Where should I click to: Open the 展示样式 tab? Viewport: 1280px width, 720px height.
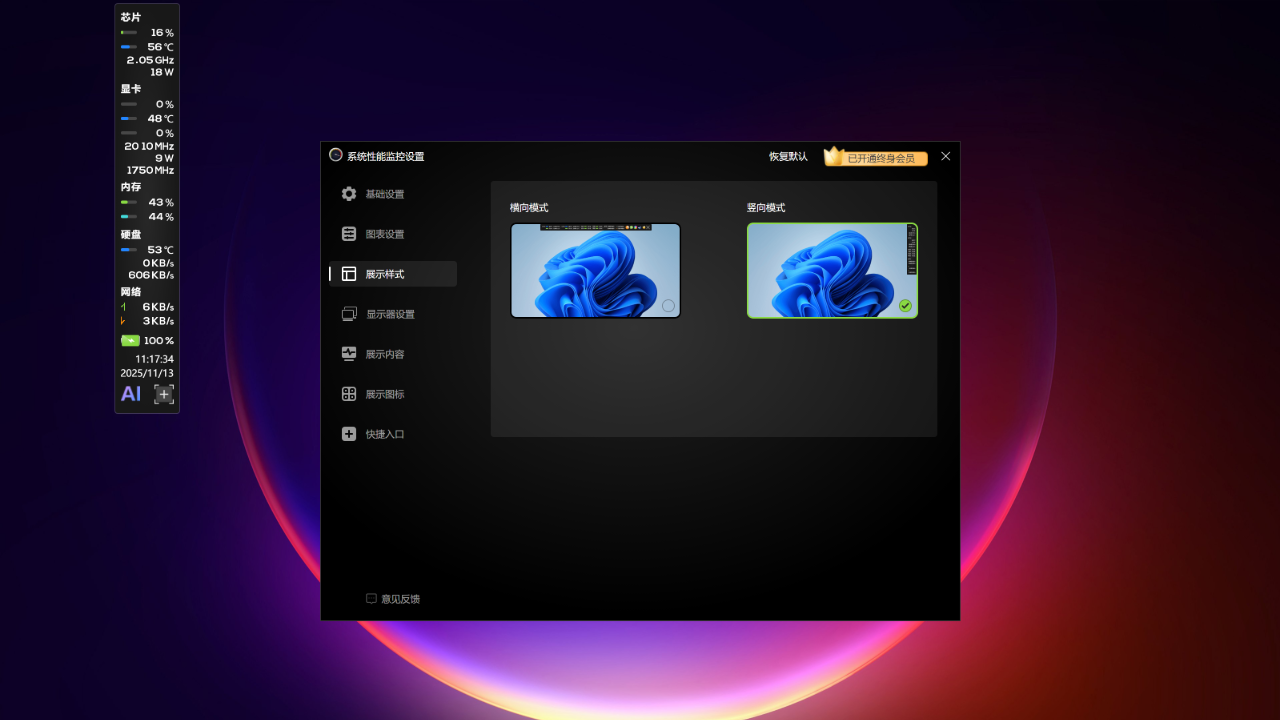385,274
